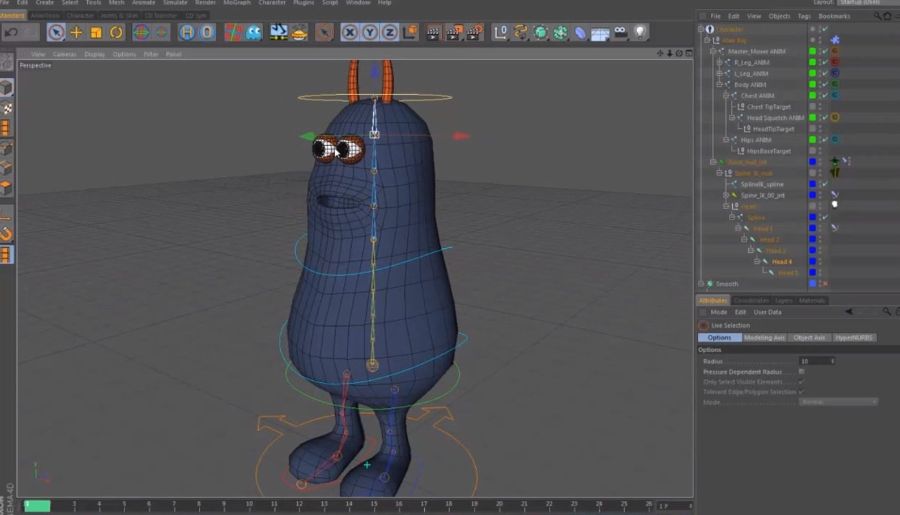Viewport: 900px width, 515px height.
Task: Open the green array modeling icon
Action: pos(560,32)
